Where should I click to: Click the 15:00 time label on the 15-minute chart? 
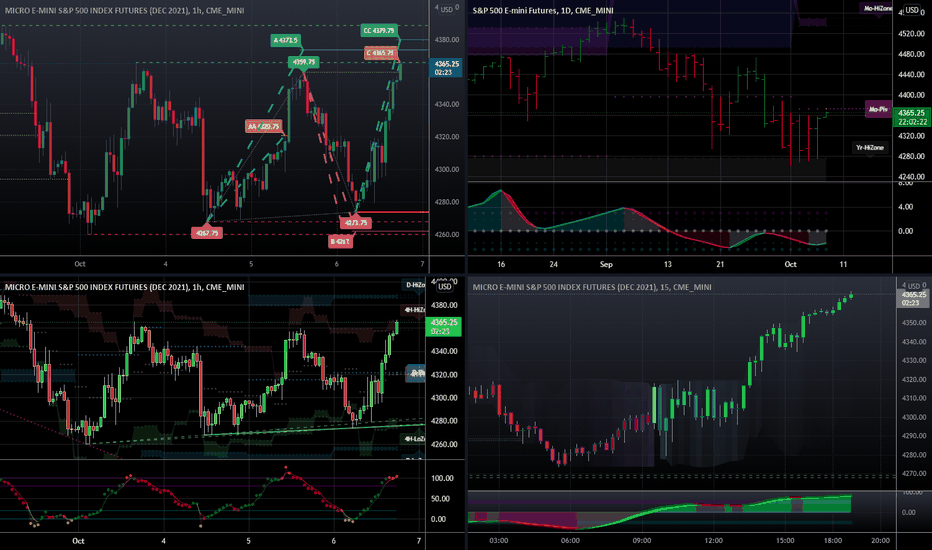coord(785,540)
